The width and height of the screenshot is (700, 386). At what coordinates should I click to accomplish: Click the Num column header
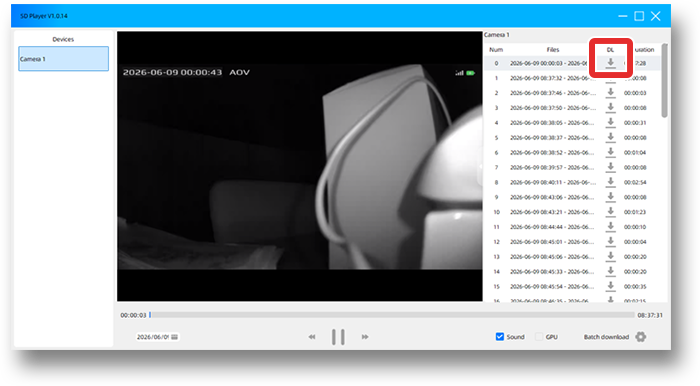[496, 50]
